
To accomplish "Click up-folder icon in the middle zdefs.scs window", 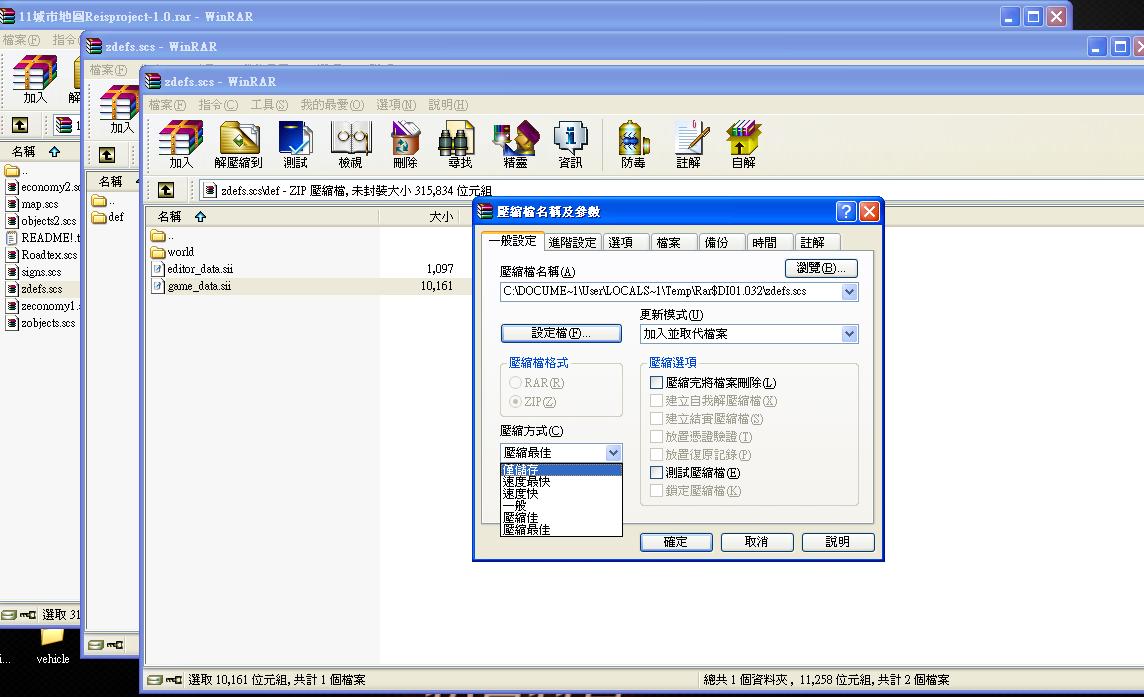I will (x=107, y=155).
